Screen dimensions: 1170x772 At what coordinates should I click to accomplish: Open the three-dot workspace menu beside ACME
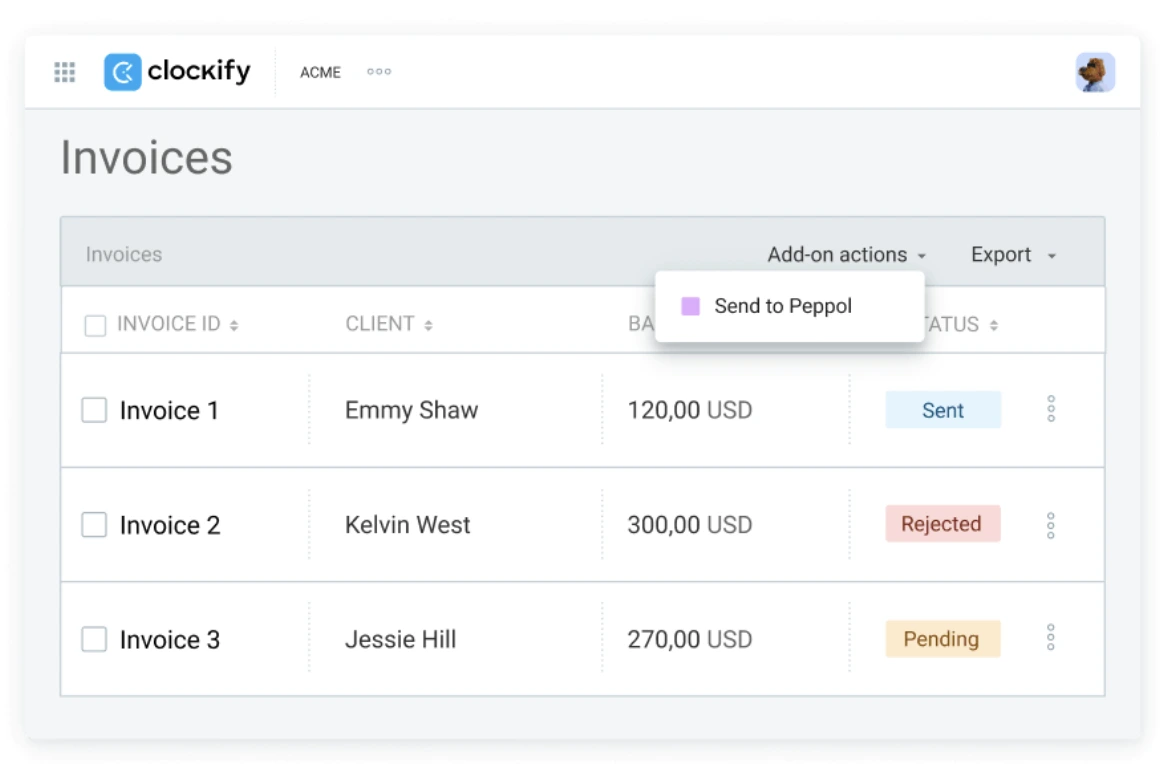(379, 72)
